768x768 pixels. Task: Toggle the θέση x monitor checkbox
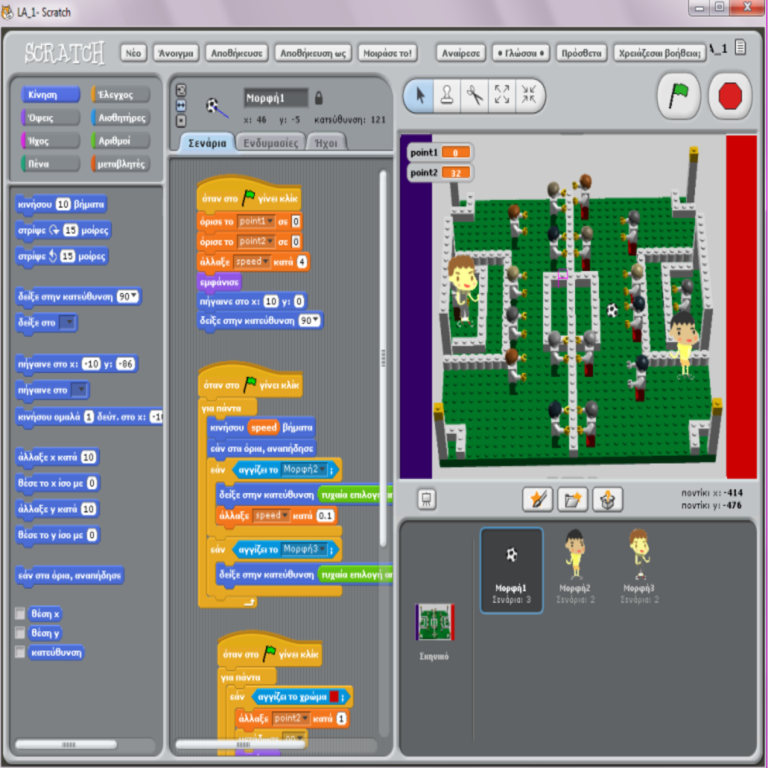[20, 614]
